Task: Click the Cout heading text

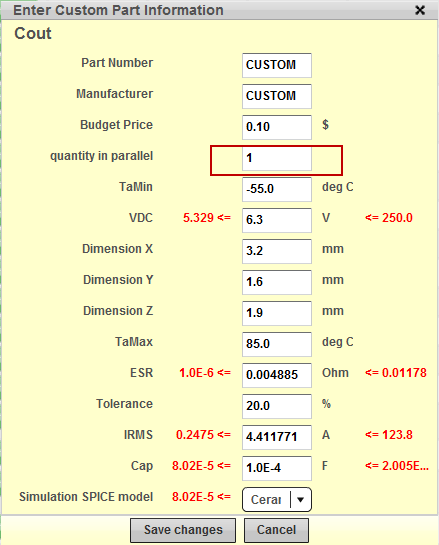Action: click(33, 33)
